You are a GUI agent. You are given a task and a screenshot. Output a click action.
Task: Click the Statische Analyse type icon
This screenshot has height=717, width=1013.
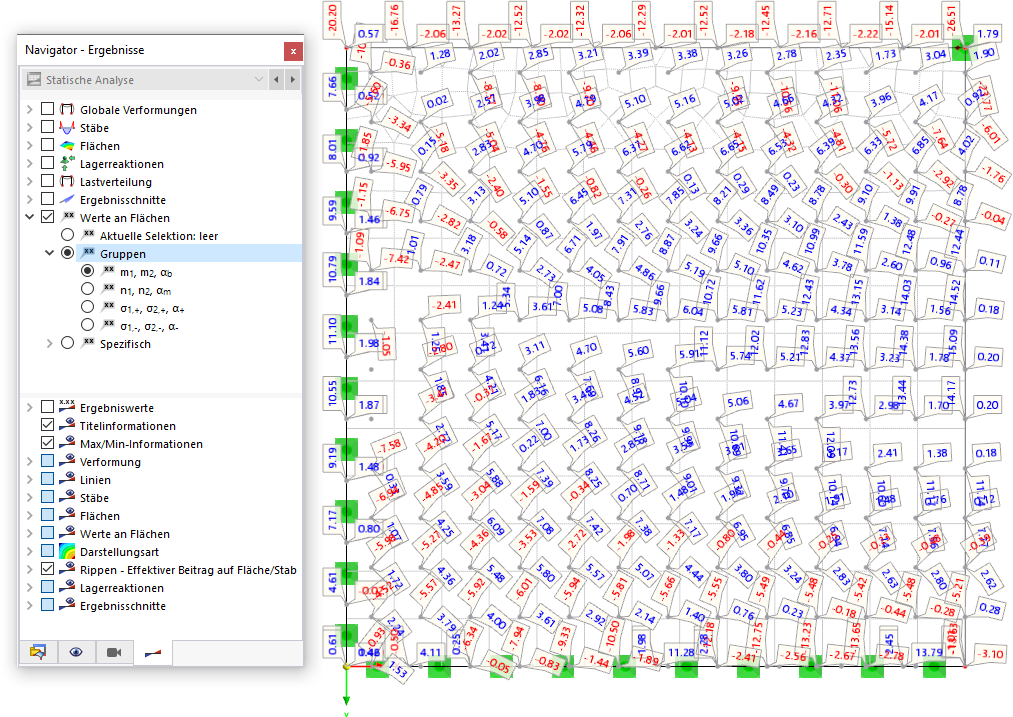[34, 79]
